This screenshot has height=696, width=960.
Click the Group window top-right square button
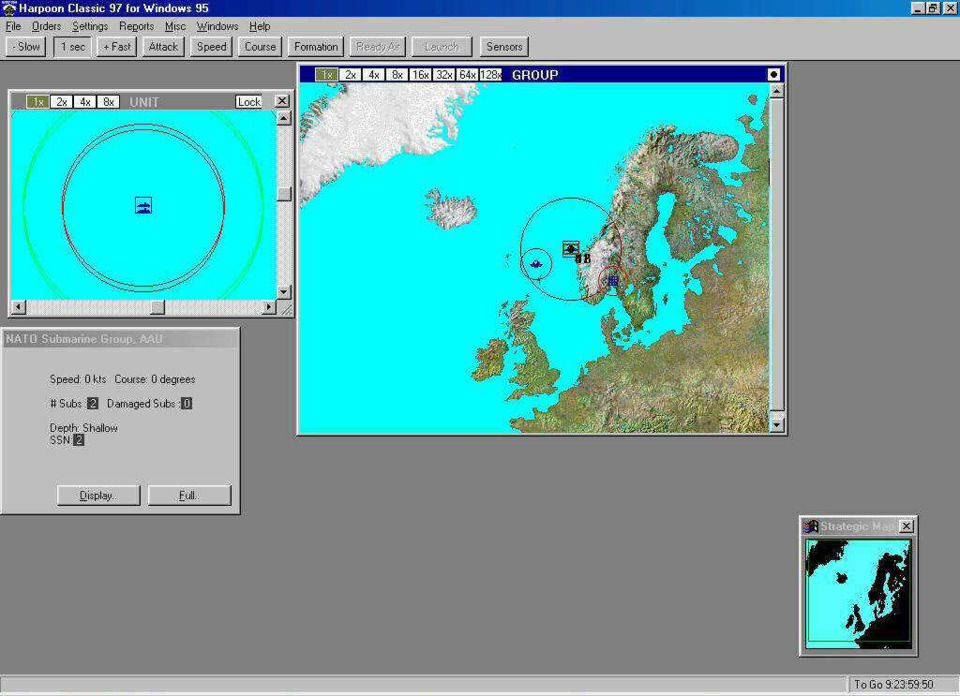pos(773,75)
